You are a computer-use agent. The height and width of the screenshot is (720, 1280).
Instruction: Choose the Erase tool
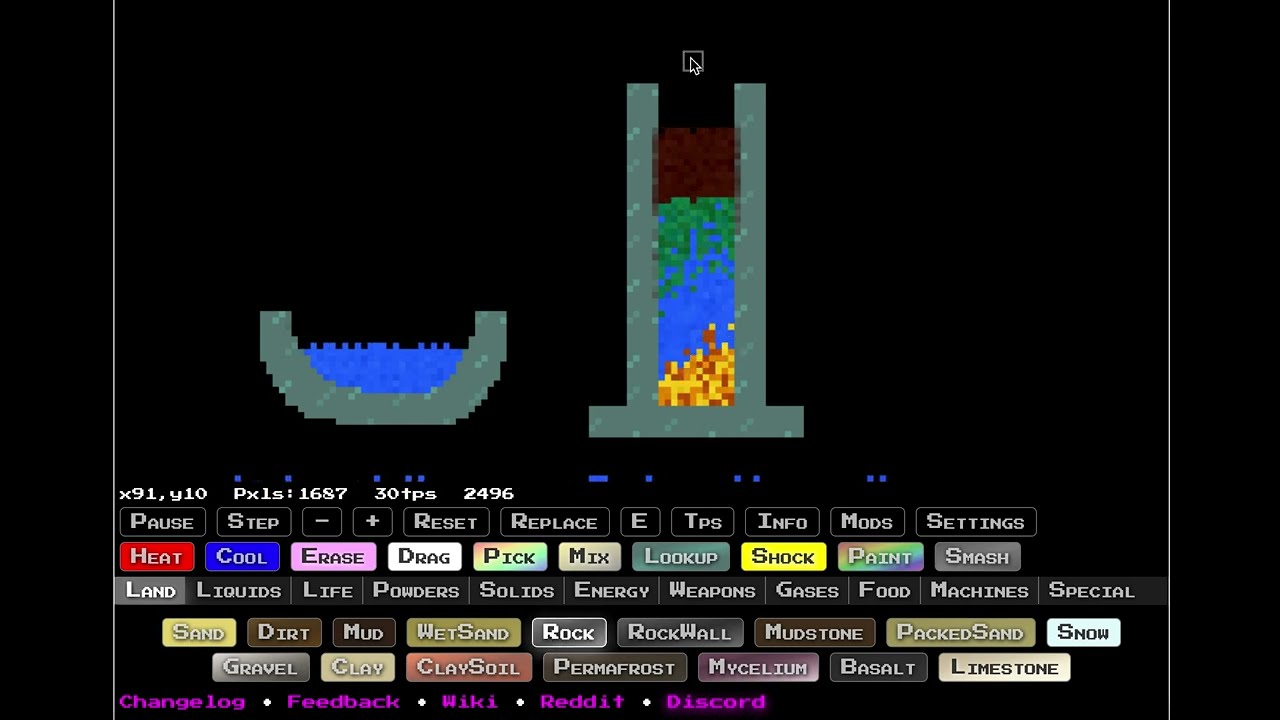click(333, 557)
